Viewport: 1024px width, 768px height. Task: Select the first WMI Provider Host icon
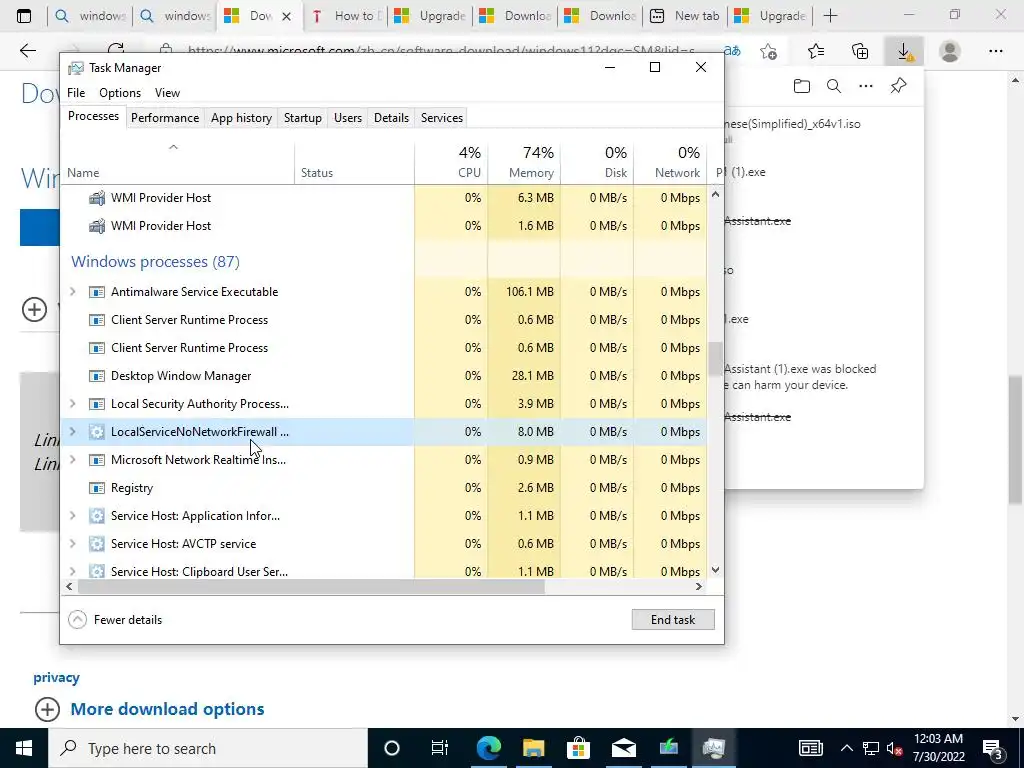[97, 198]
